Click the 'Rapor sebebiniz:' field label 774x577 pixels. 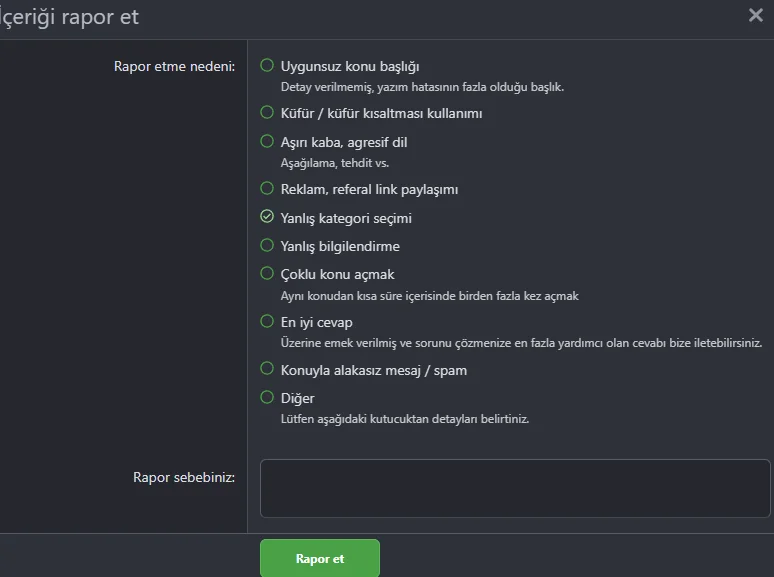(x=184, y=477)
